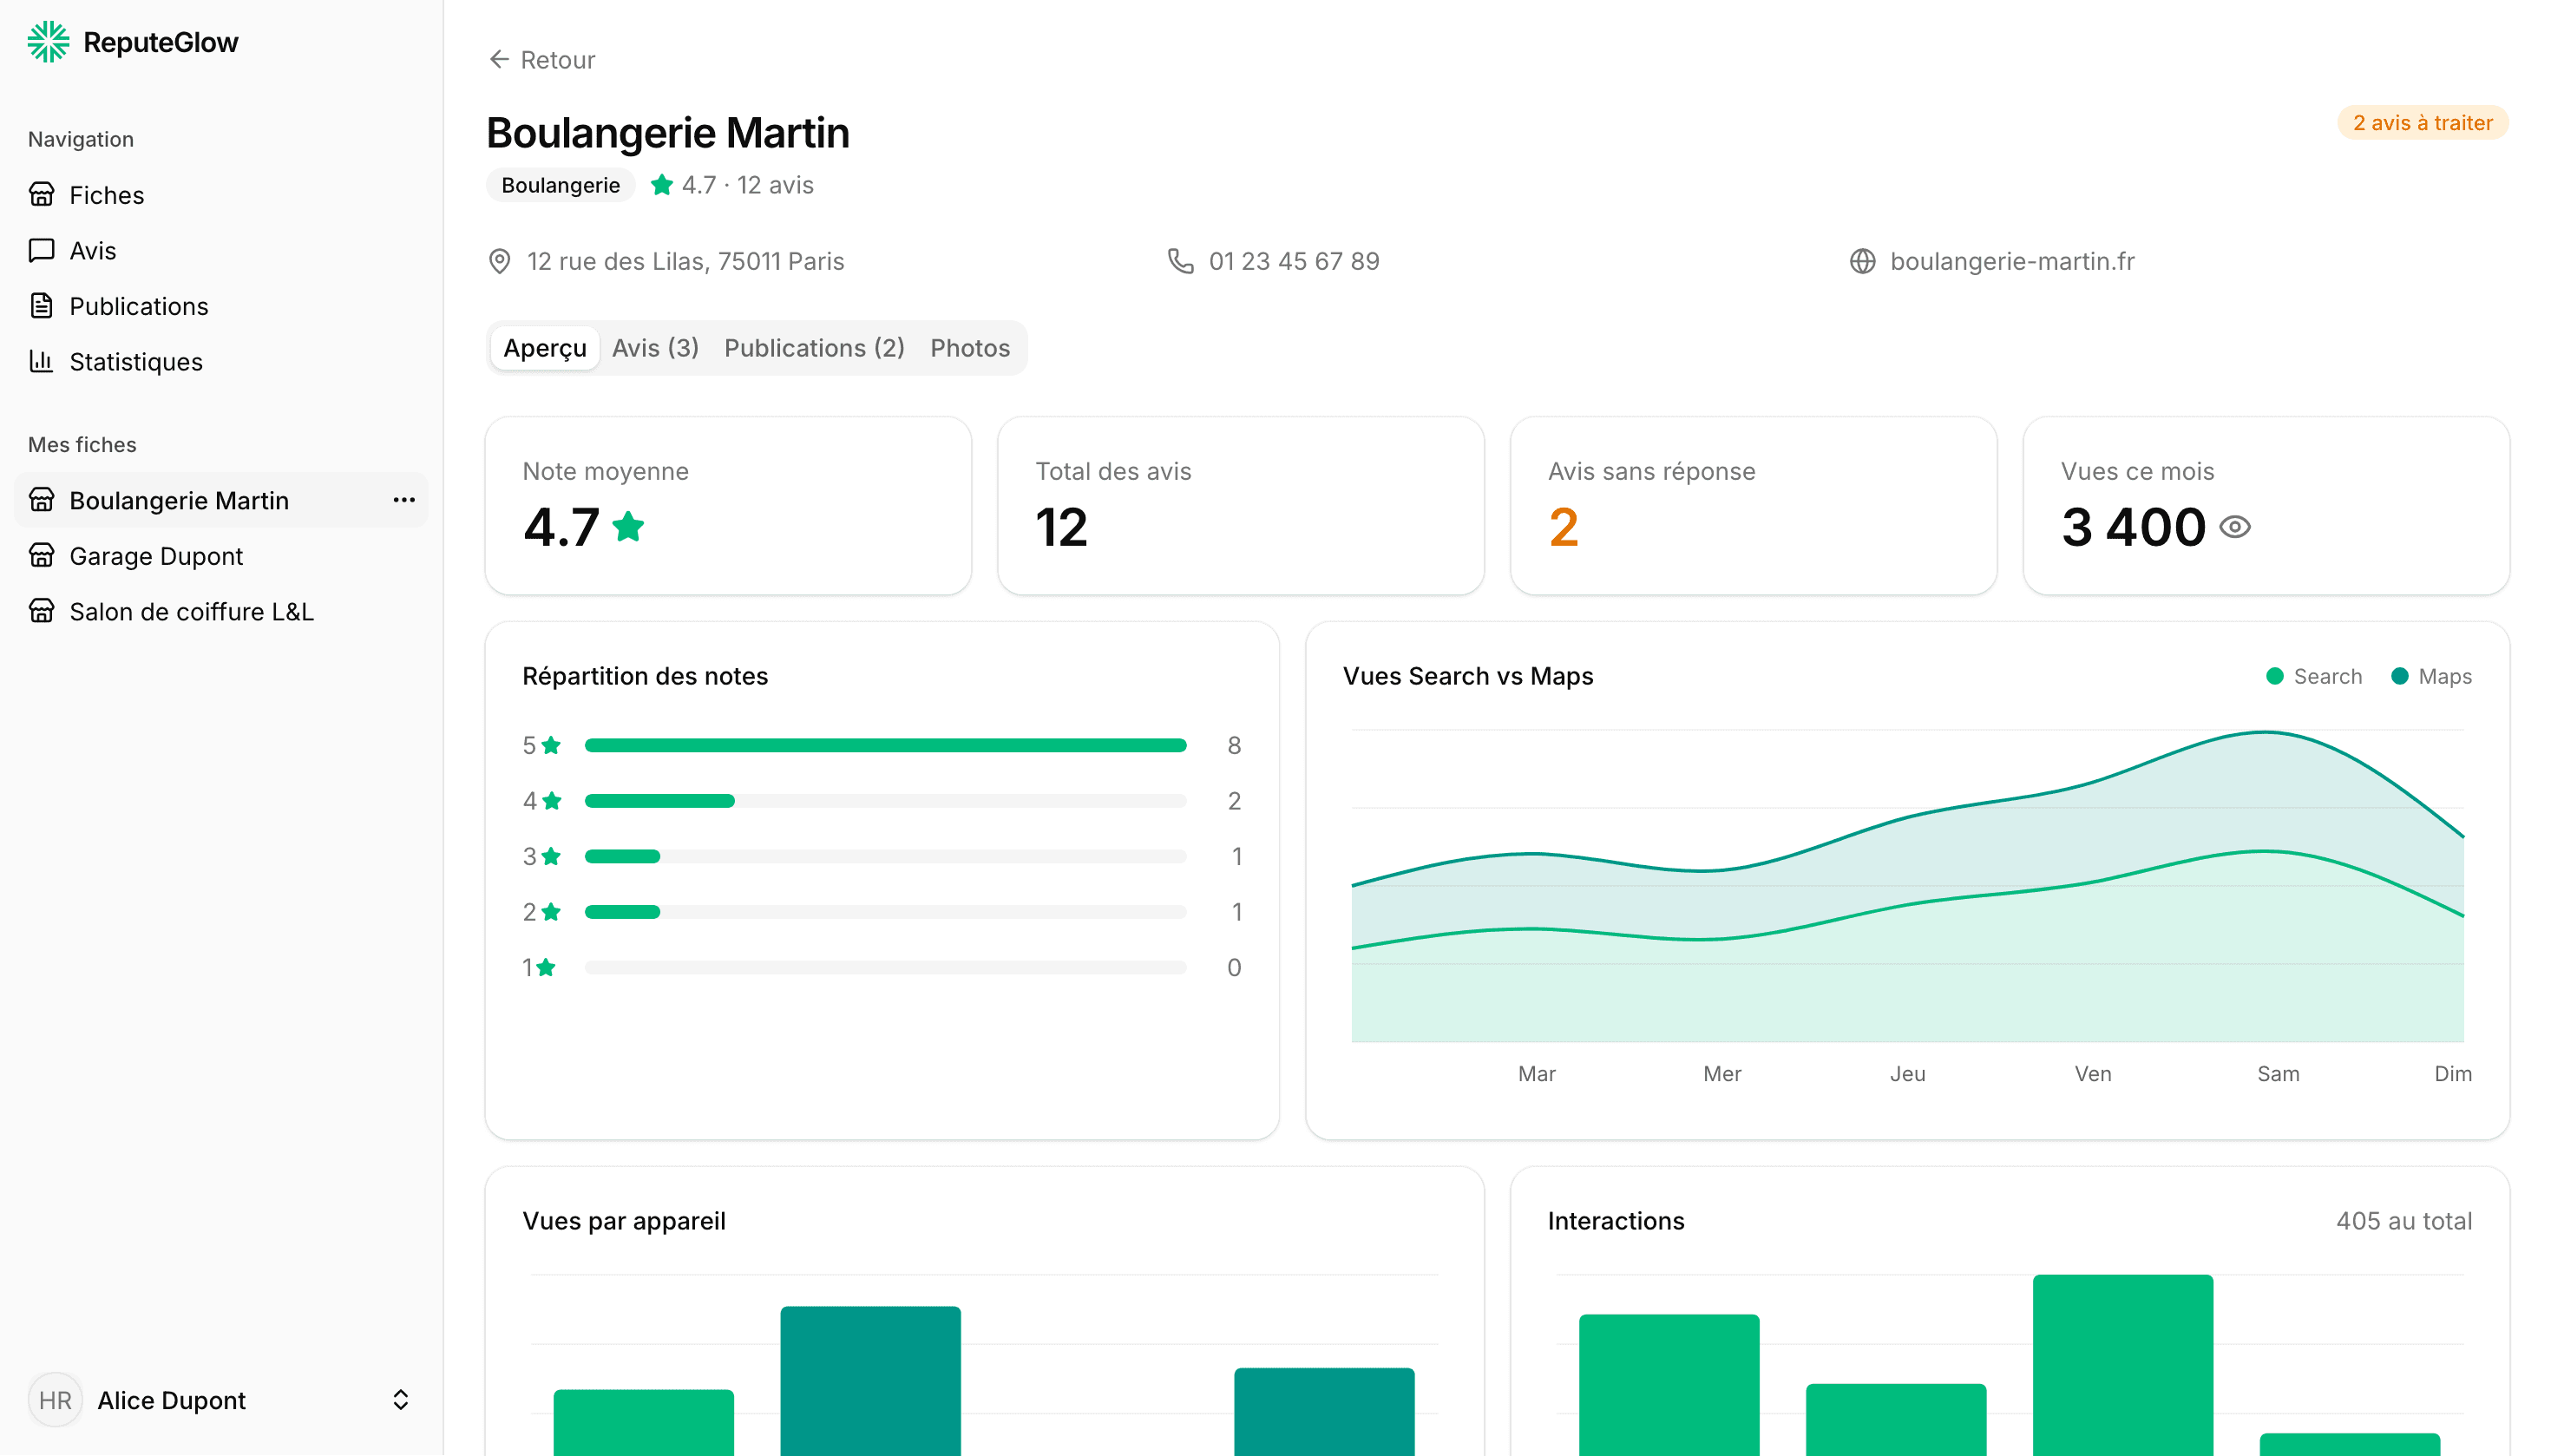This screenshot has width=2551, height=1456.
Task: Open the Publications (2) tab
Action: [x=814, y=348]
